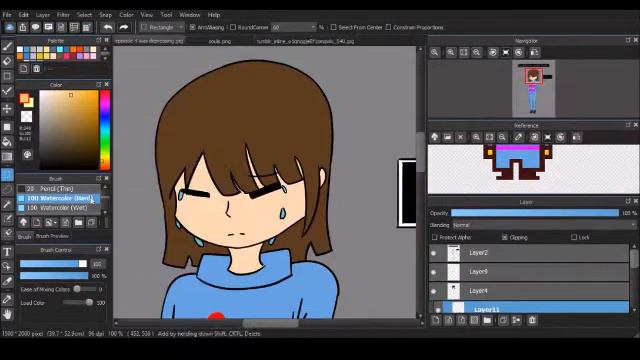Image resolution: width=640 pixels, height=360 pixels.
Task: Select the Watercolor (Wet) brush
Action: 58,208
